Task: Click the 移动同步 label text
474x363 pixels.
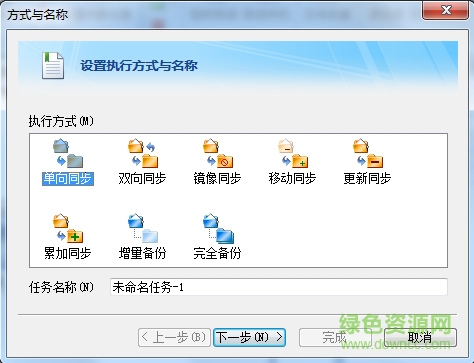Action: tap(292, 179)
